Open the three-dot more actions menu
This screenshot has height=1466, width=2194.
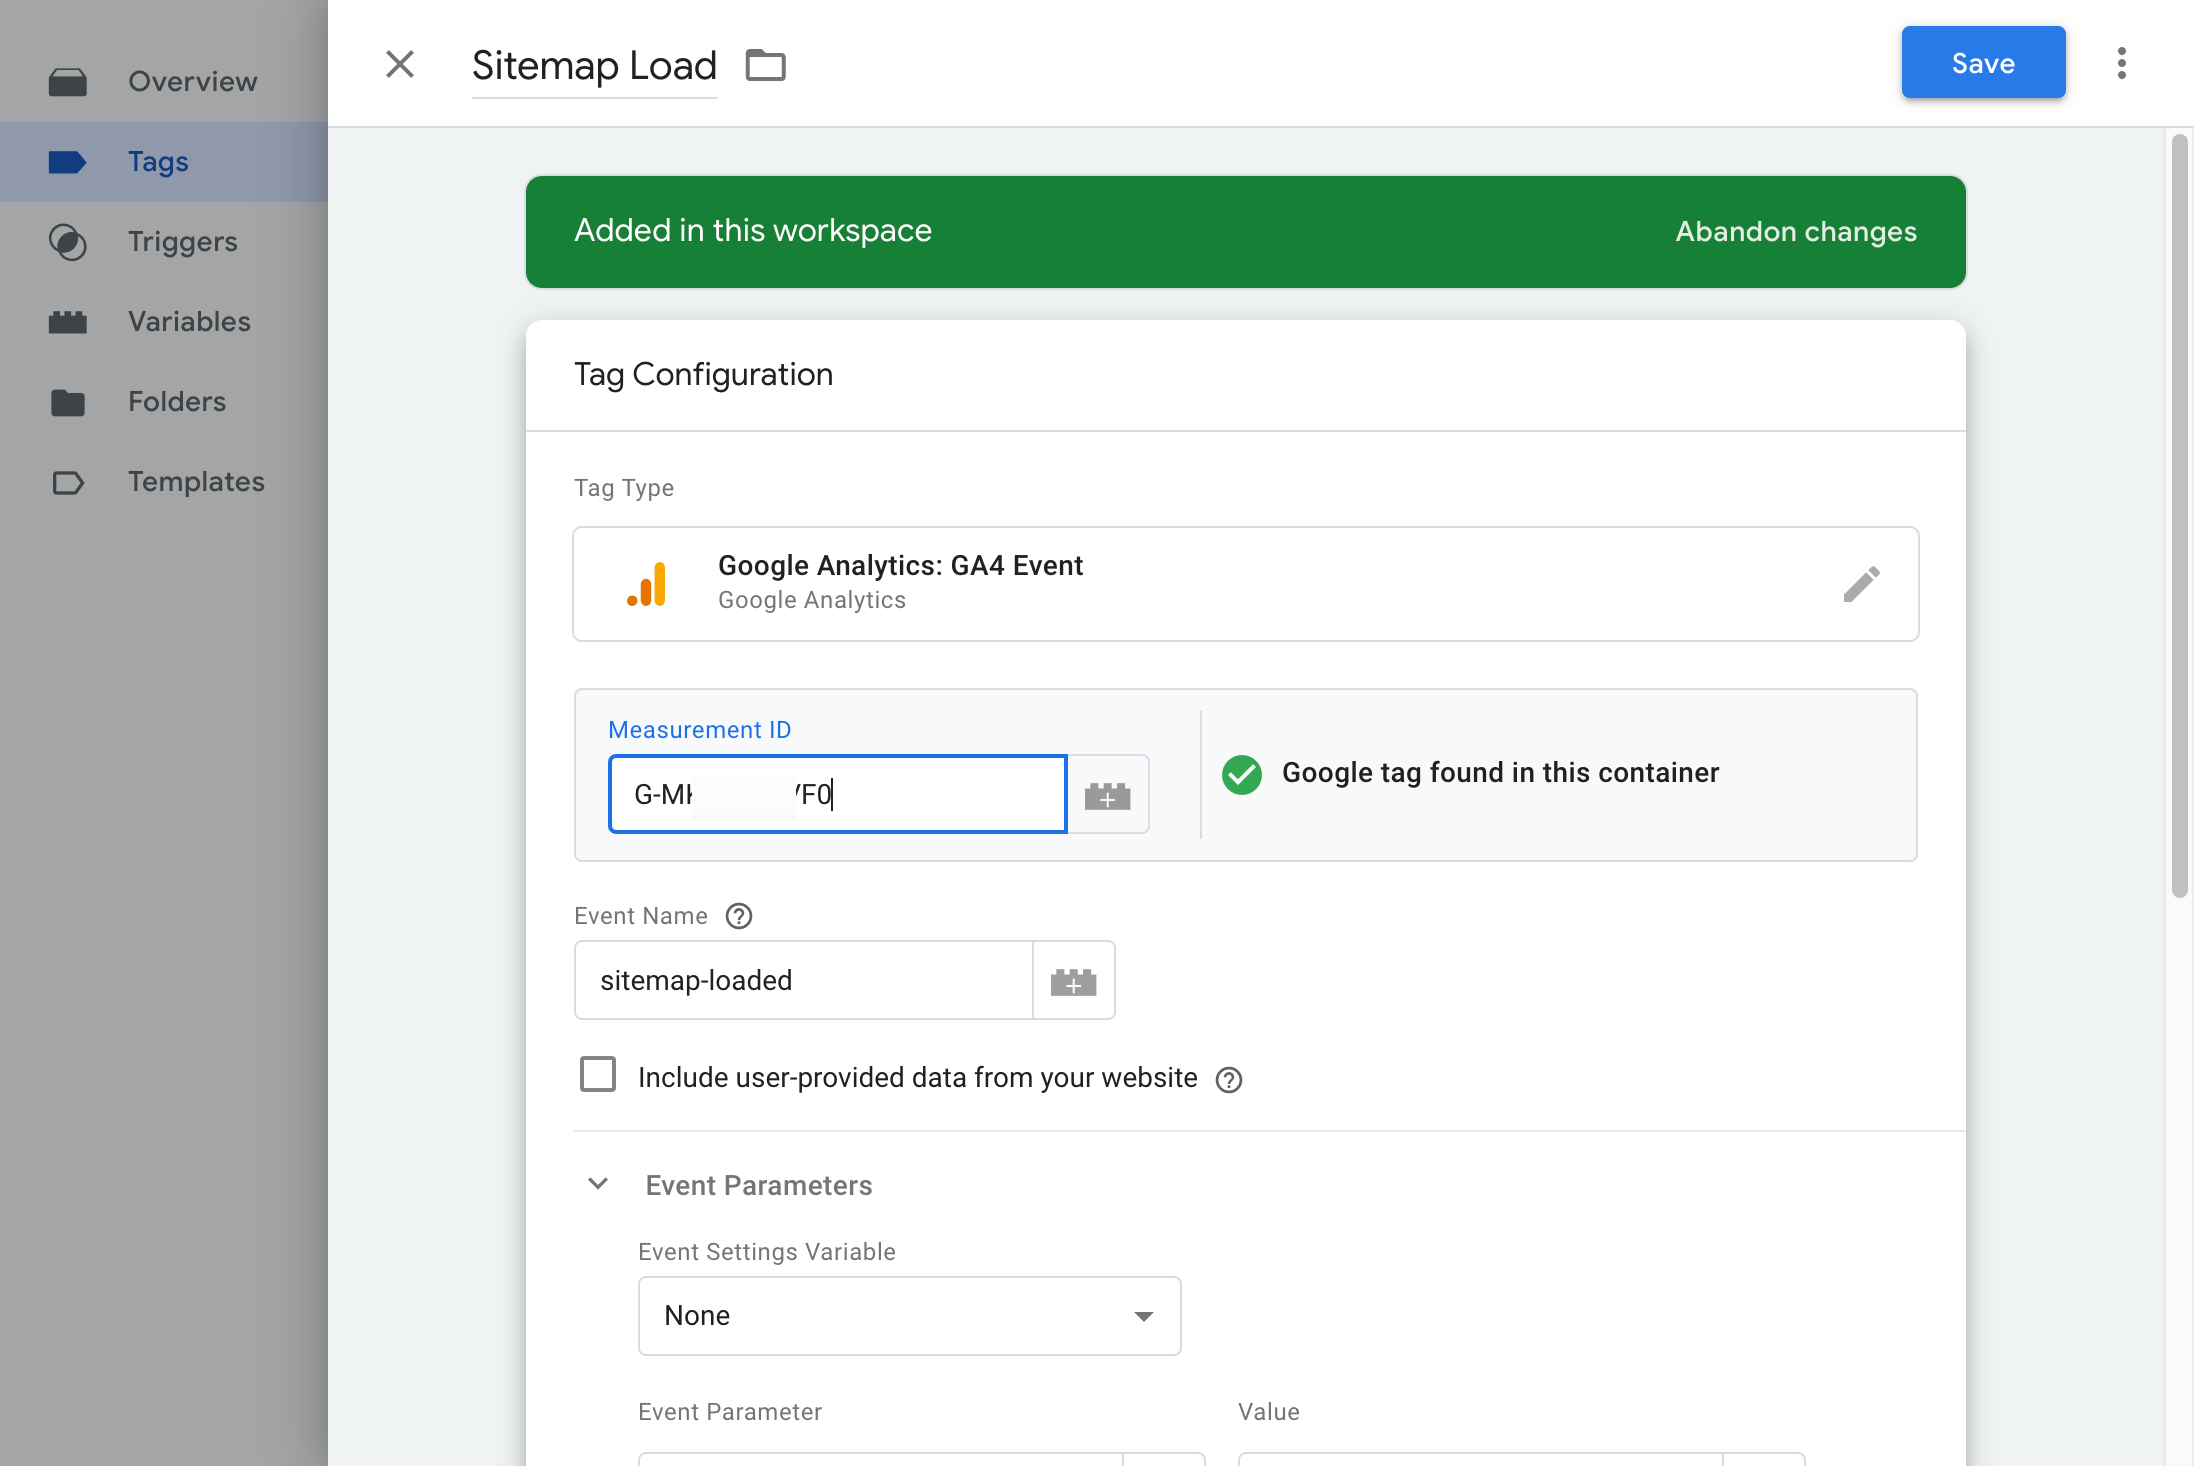coord(2121,63)
